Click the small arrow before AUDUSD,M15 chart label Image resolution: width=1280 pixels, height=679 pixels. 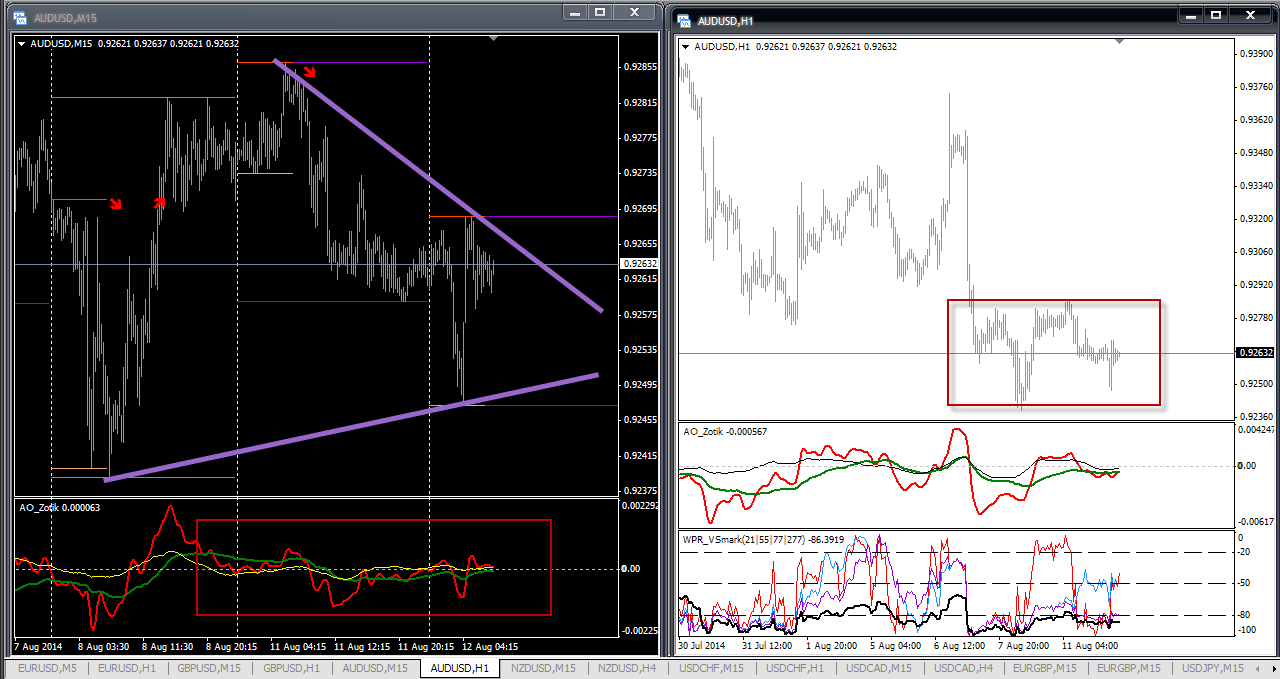pyautogui.click(x=22, y=44)
